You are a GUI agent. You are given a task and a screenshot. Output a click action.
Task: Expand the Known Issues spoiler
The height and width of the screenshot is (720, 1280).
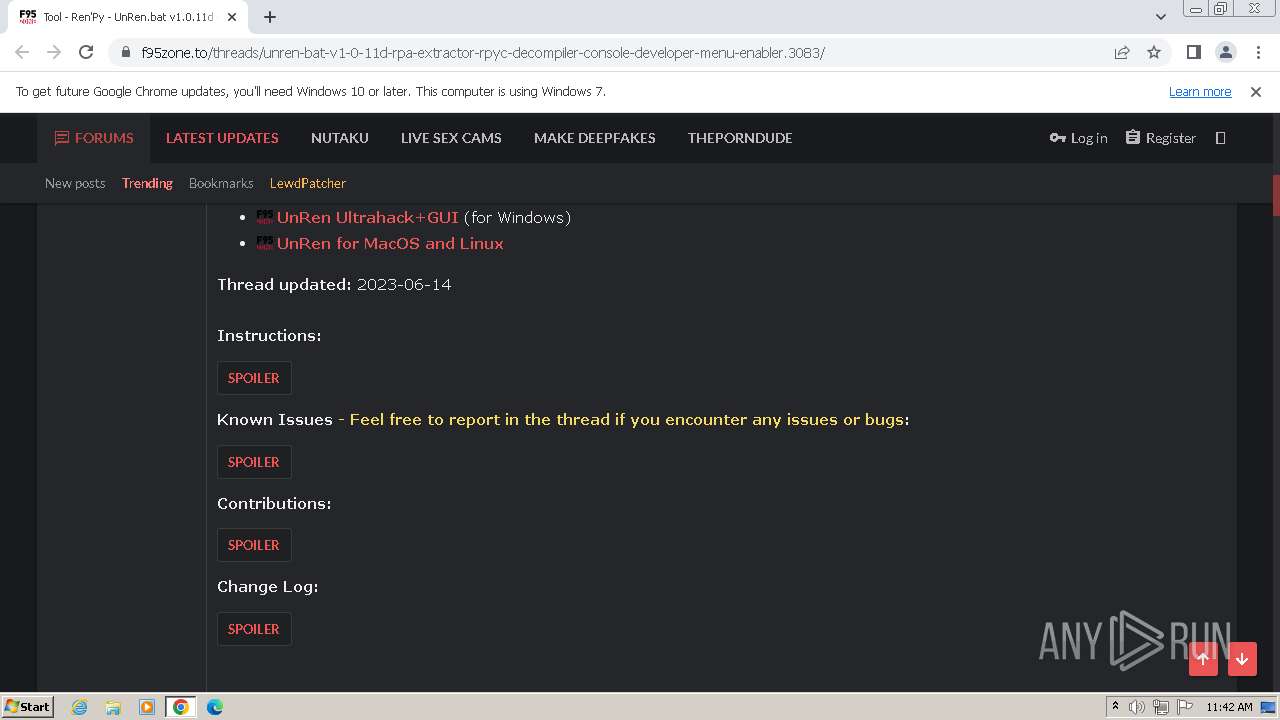click(x=254, y=462)
